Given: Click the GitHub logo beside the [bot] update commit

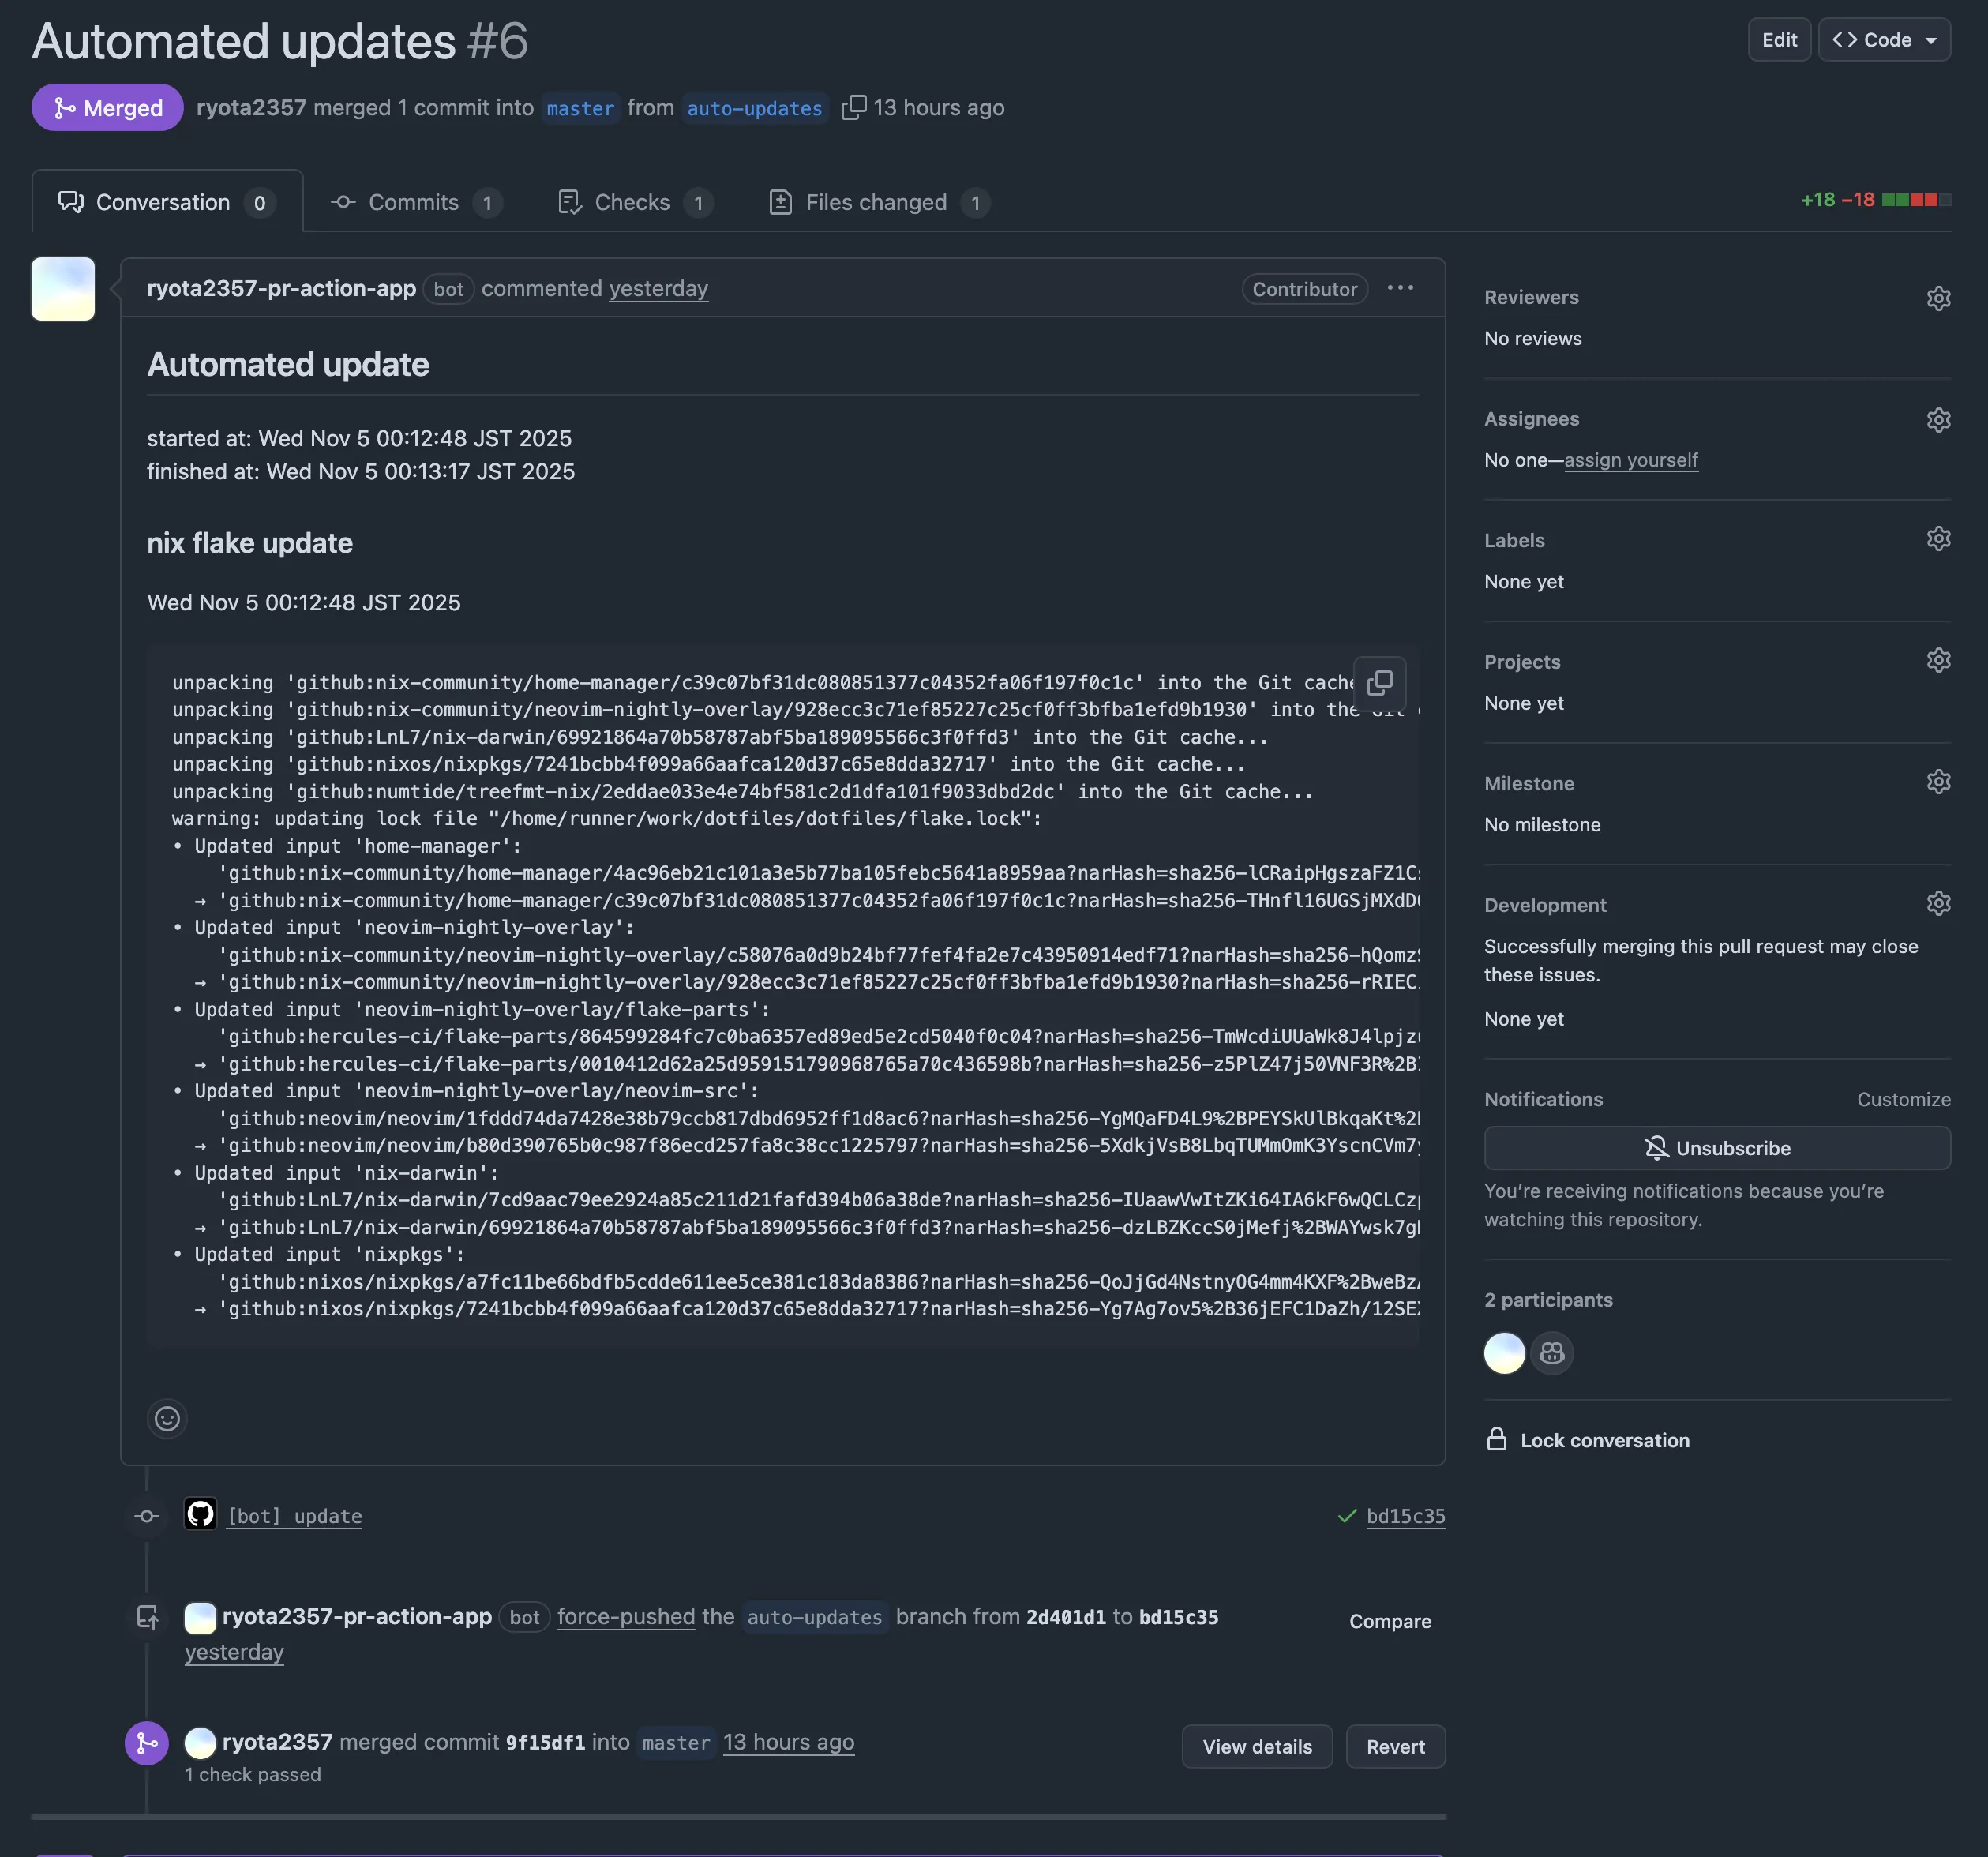Looking at the screenshot, I should point(200,1514).
